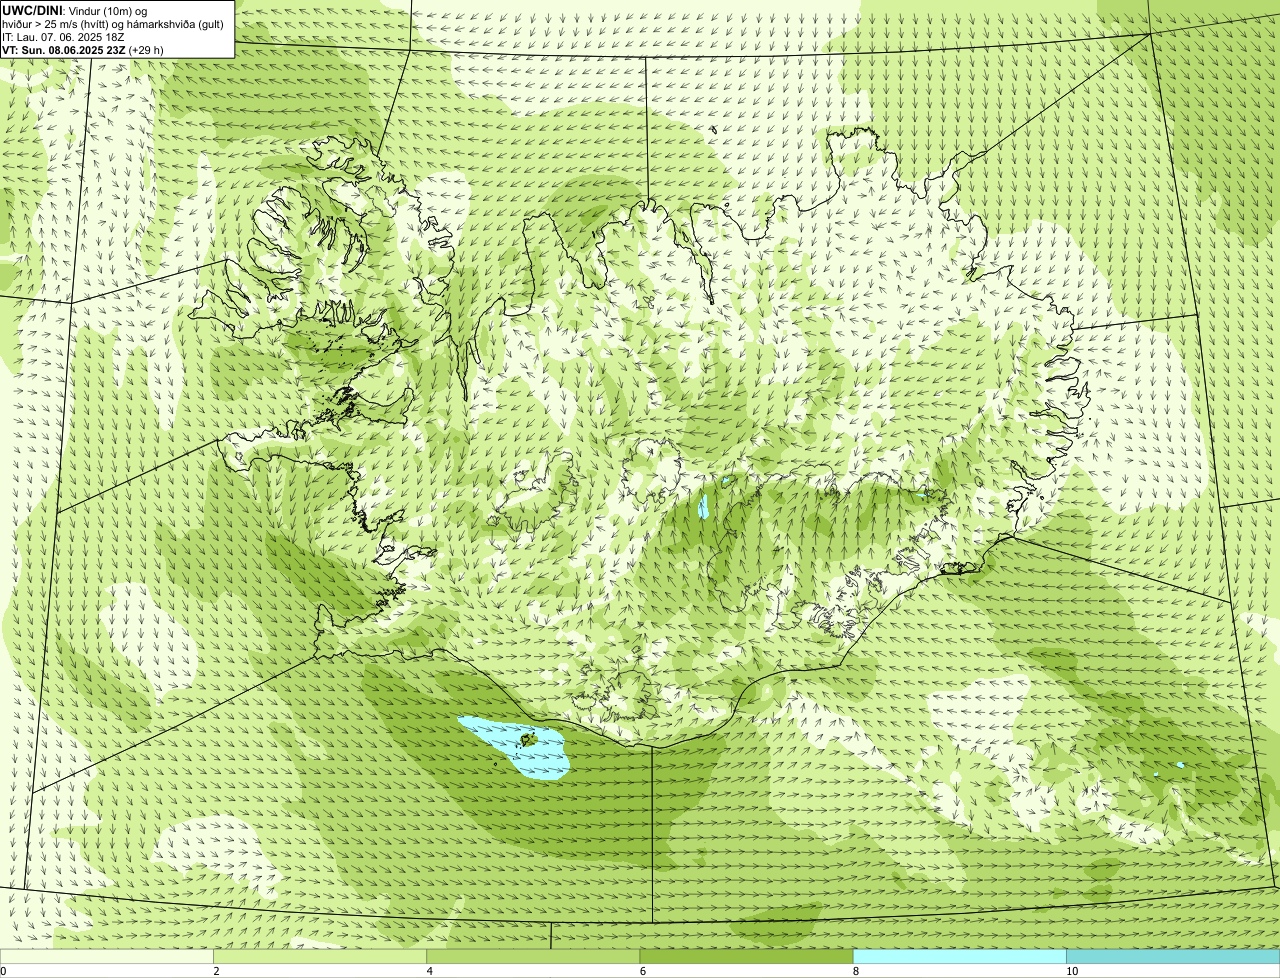Click the 'VT: Sun. 08.06.2025 23Z (+29 h)' line
Viewport: 1280px width, 978px height.
[83, 49]
